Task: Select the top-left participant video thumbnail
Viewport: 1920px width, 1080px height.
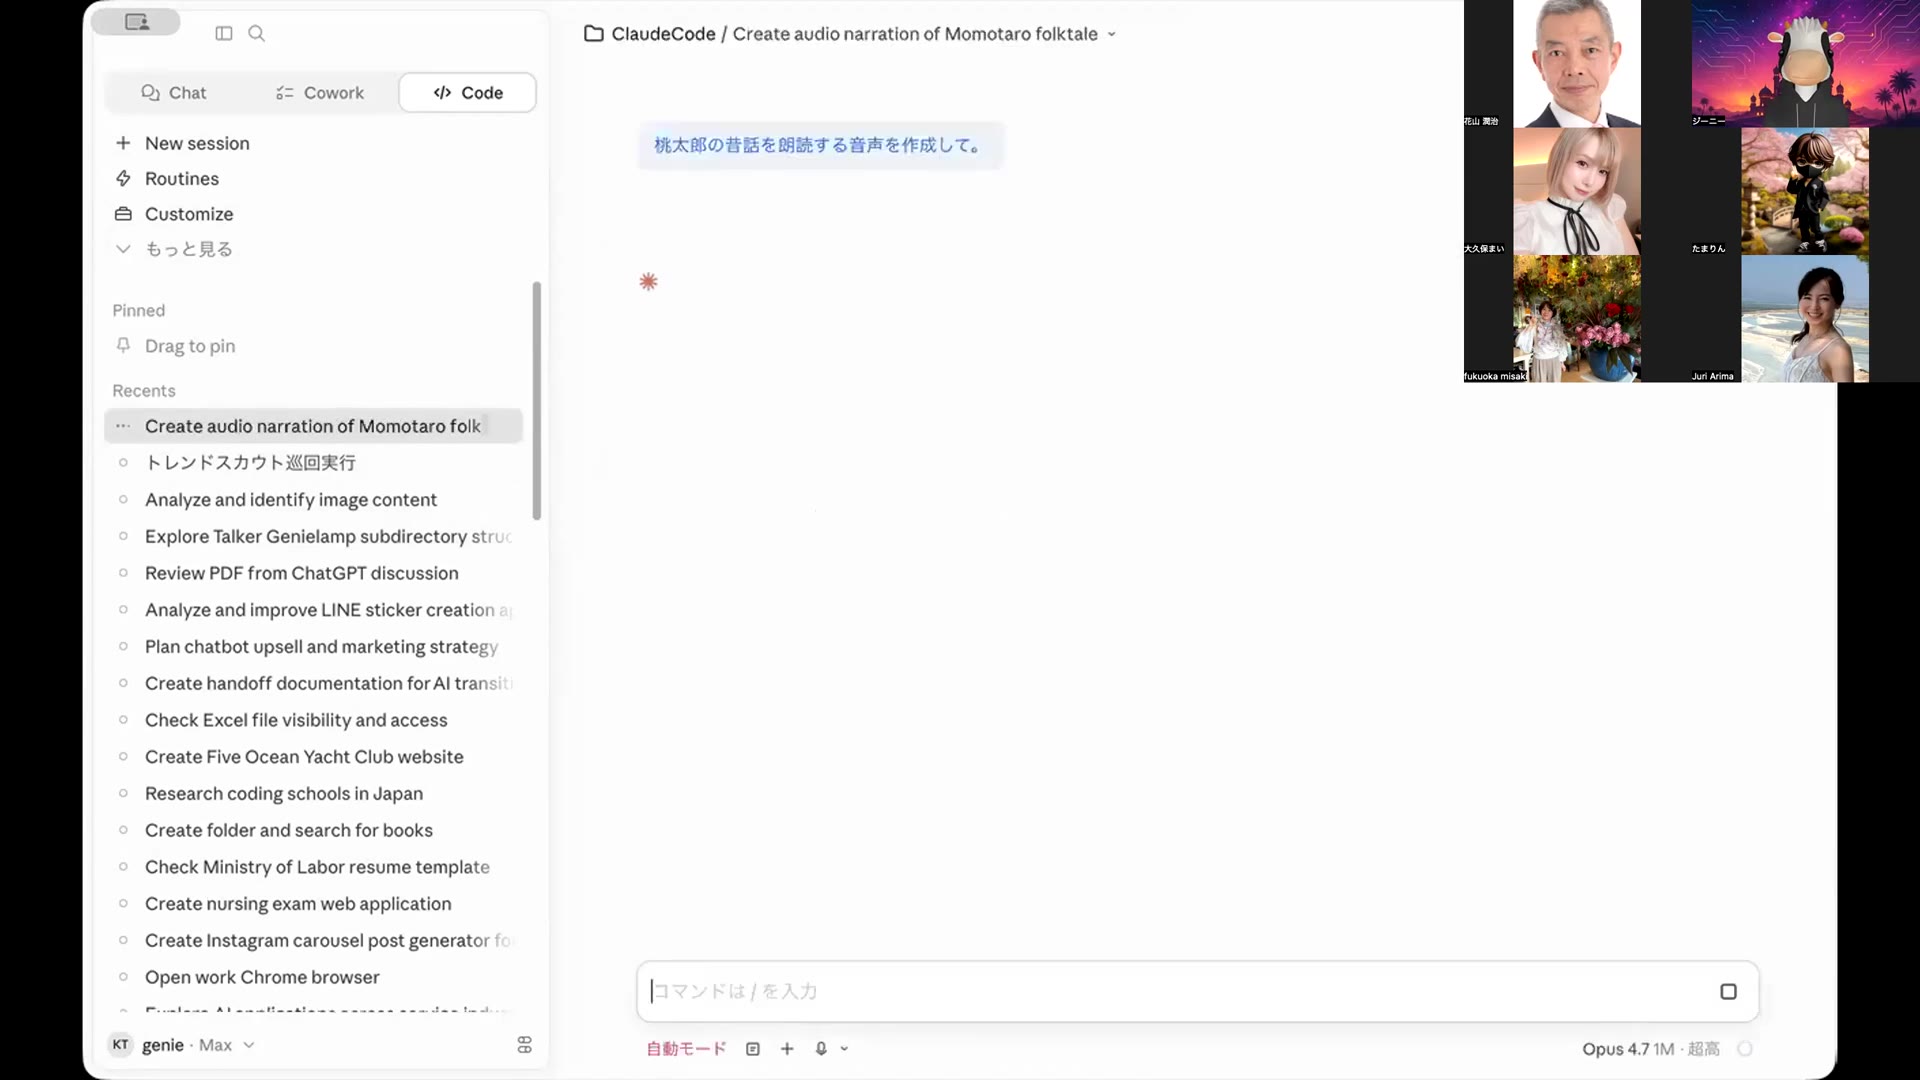Action: point(1577,63)
